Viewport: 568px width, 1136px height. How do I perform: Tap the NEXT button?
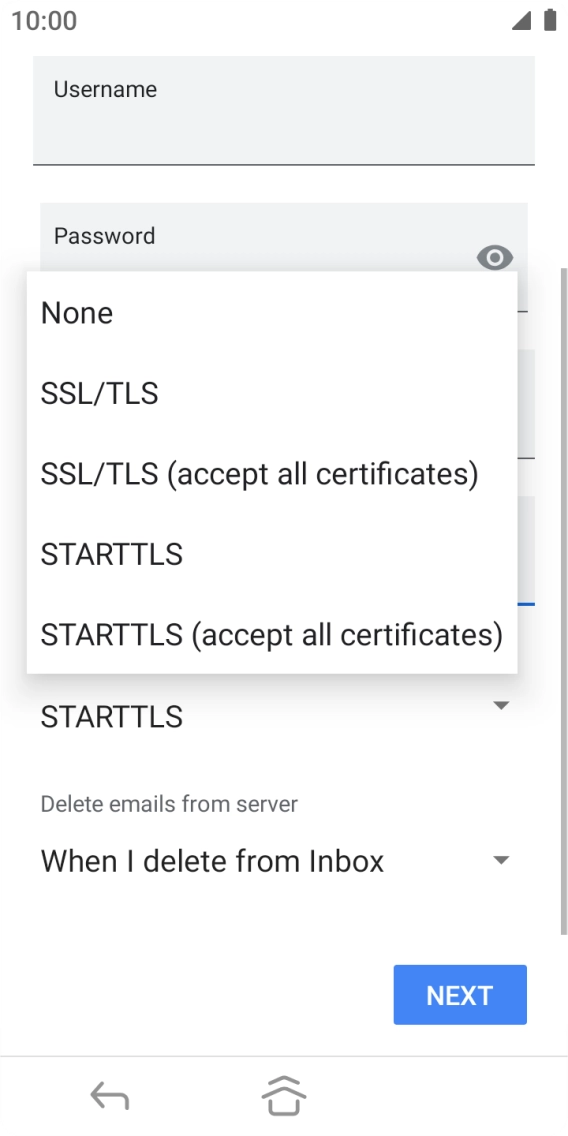(x=460, y=995)
